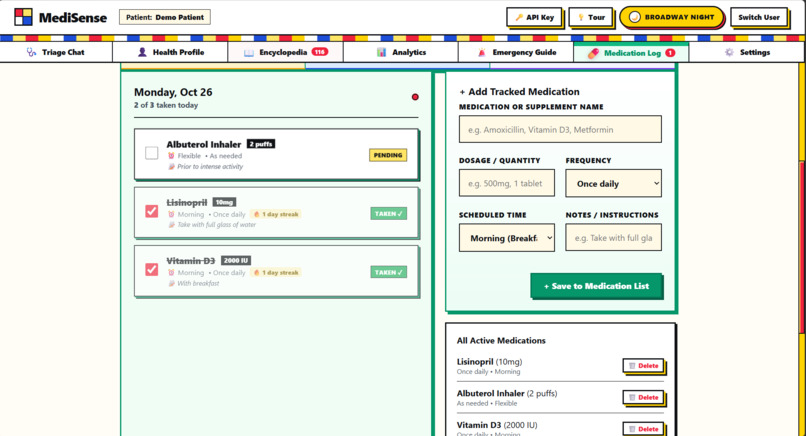Click the lightbulb icon on Tour button

[581, 17]
